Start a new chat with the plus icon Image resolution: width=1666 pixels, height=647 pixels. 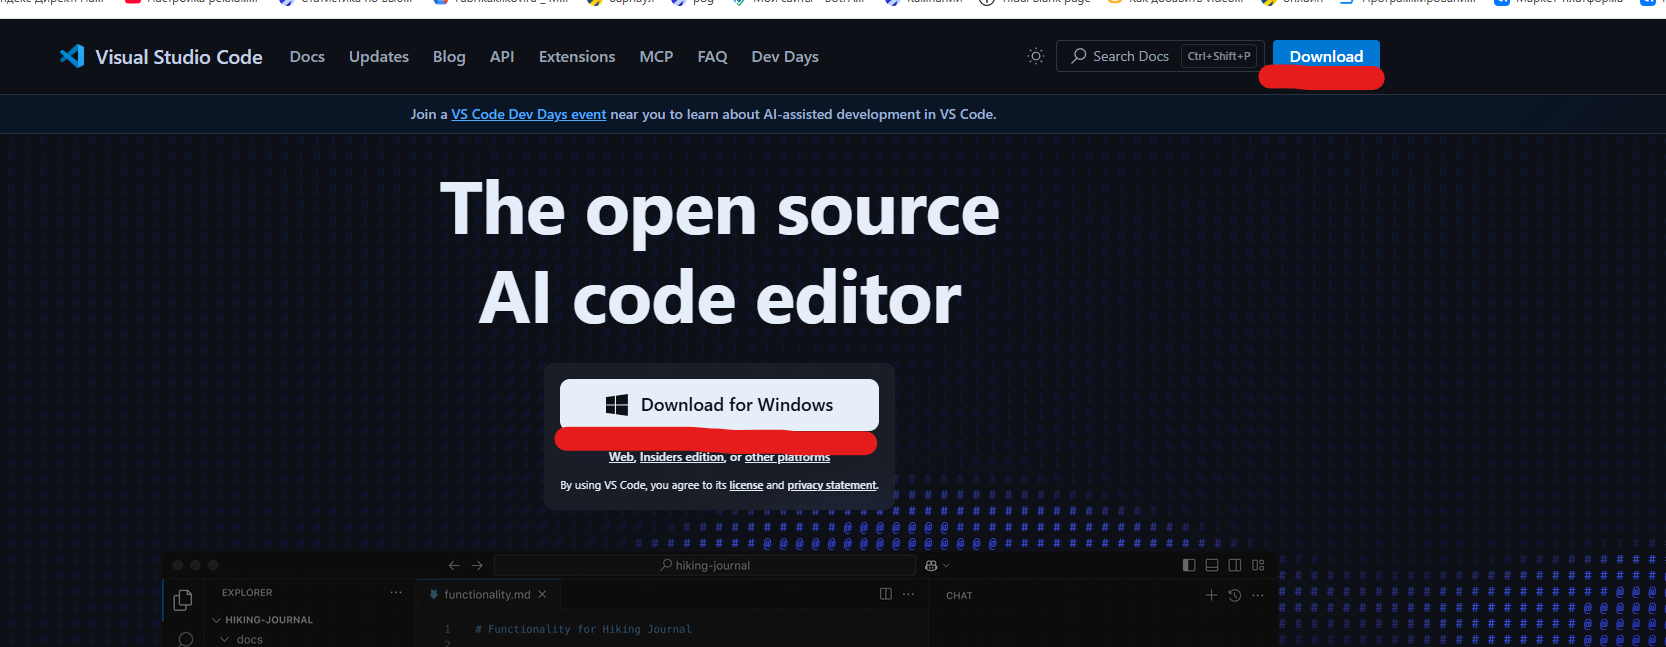tap(1212, 595)
